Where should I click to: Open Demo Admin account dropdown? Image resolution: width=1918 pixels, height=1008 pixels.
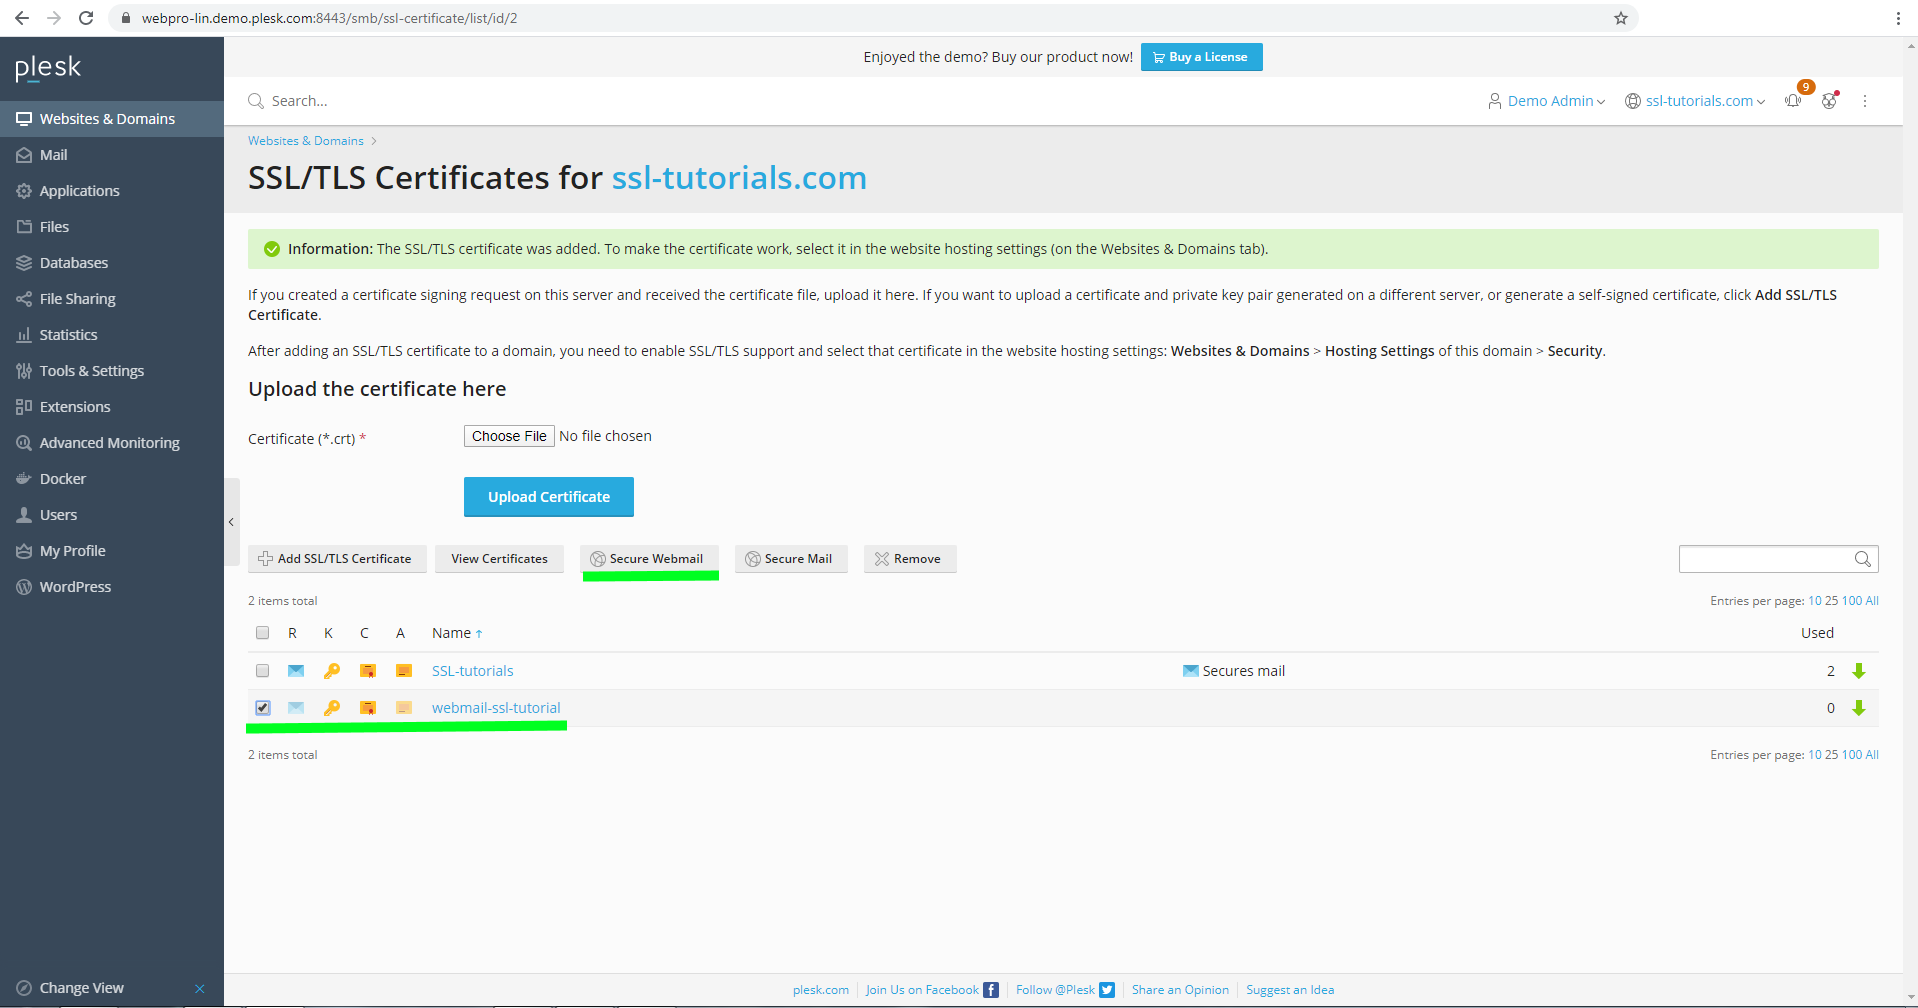(x=1546, y=101)
